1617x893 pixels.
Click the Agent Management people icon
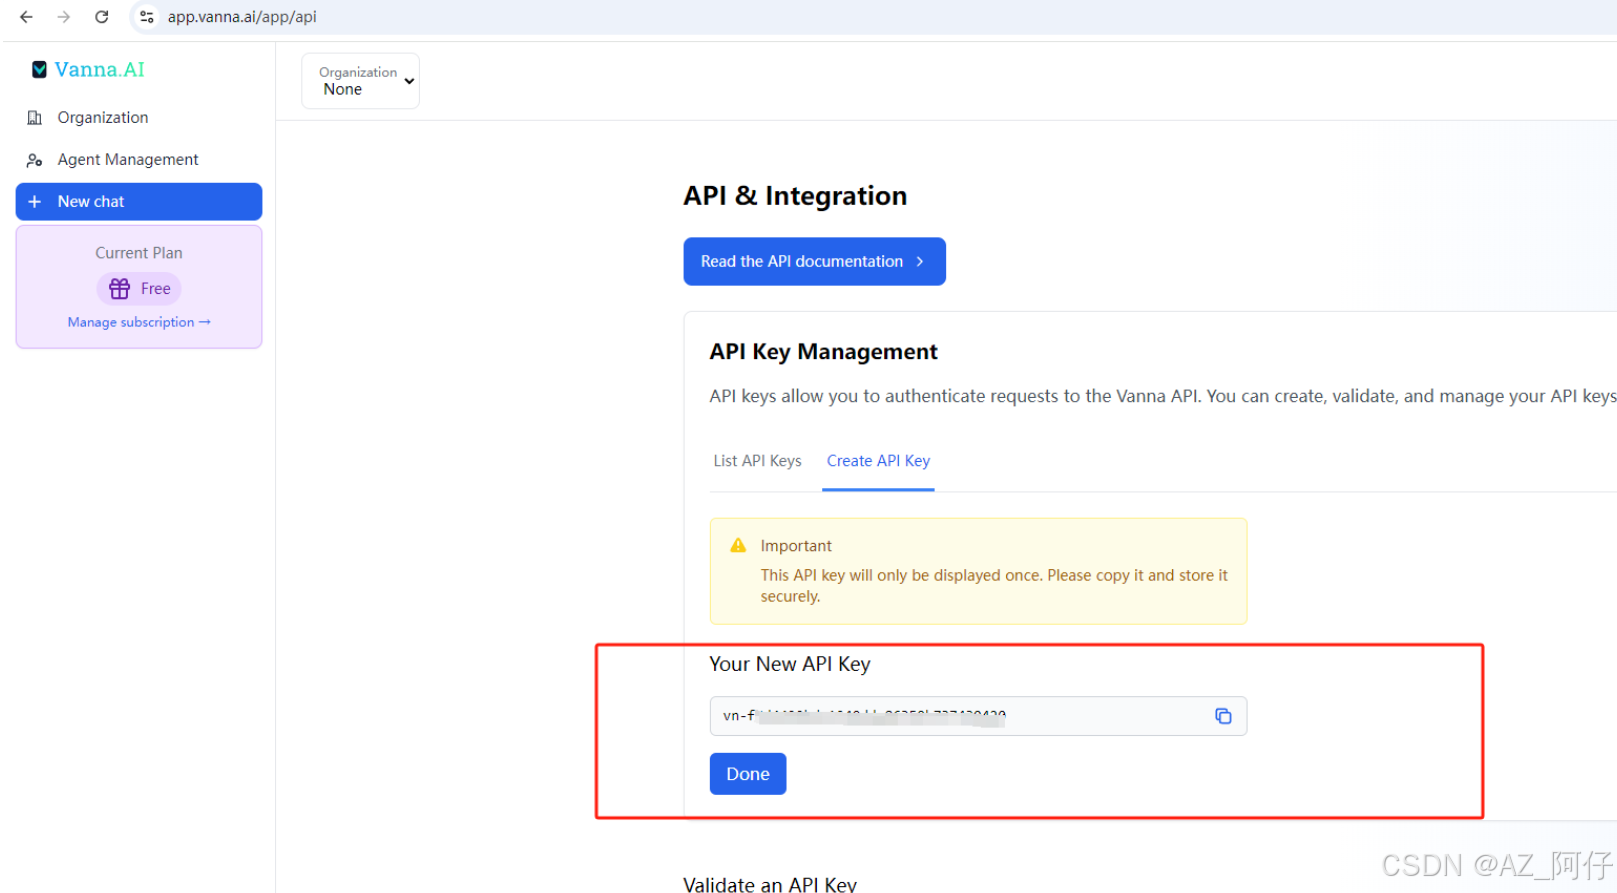35,160
